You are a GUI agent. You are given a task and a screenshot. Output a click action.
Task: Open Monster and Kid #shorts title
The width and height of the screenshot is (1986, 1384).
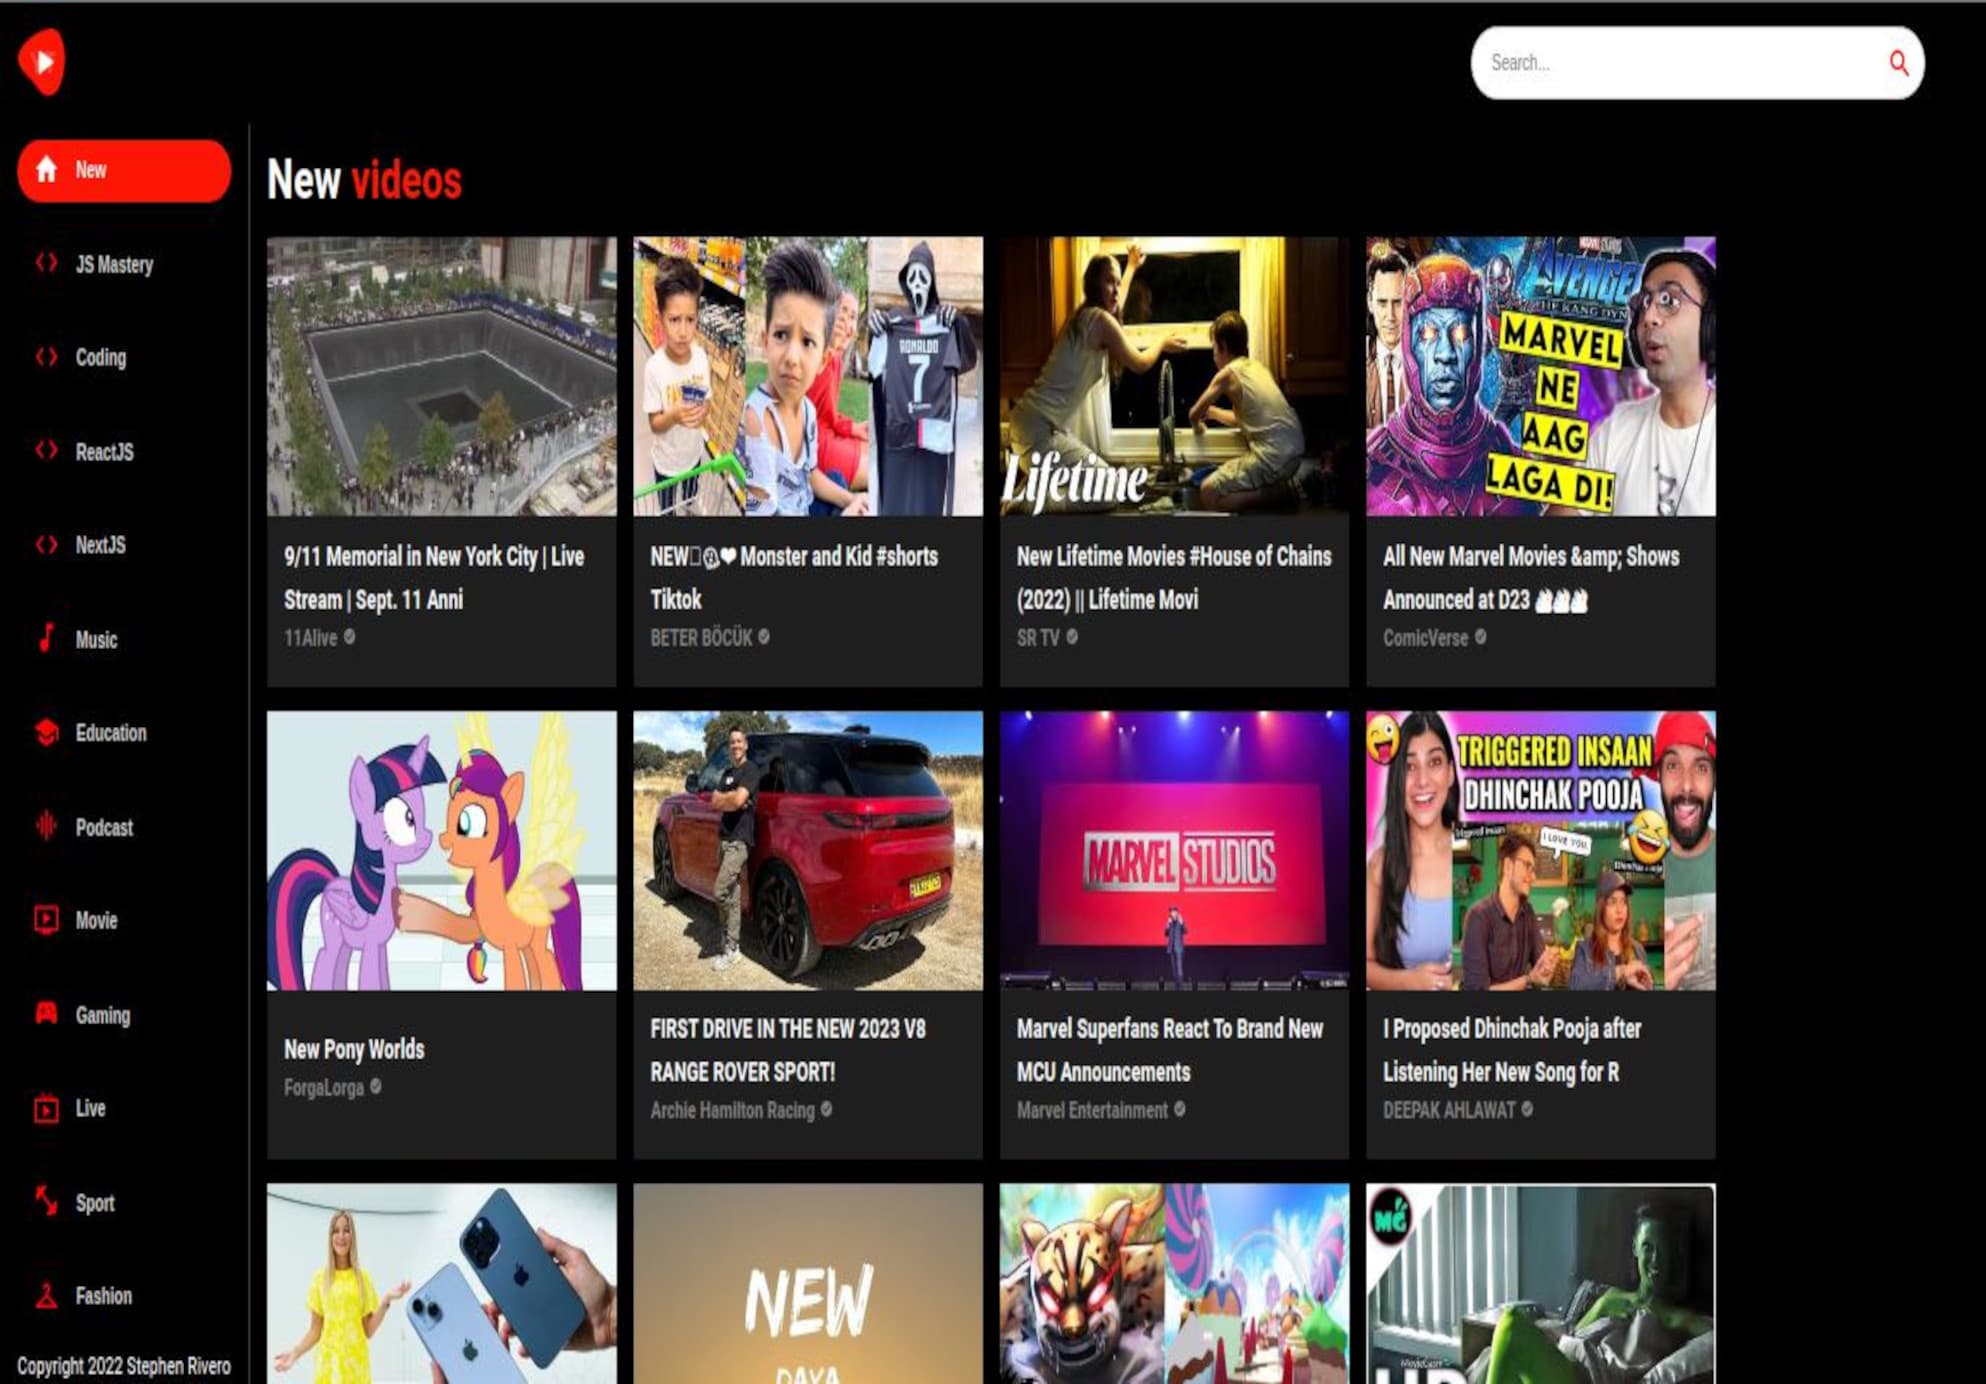pos(794,578)
